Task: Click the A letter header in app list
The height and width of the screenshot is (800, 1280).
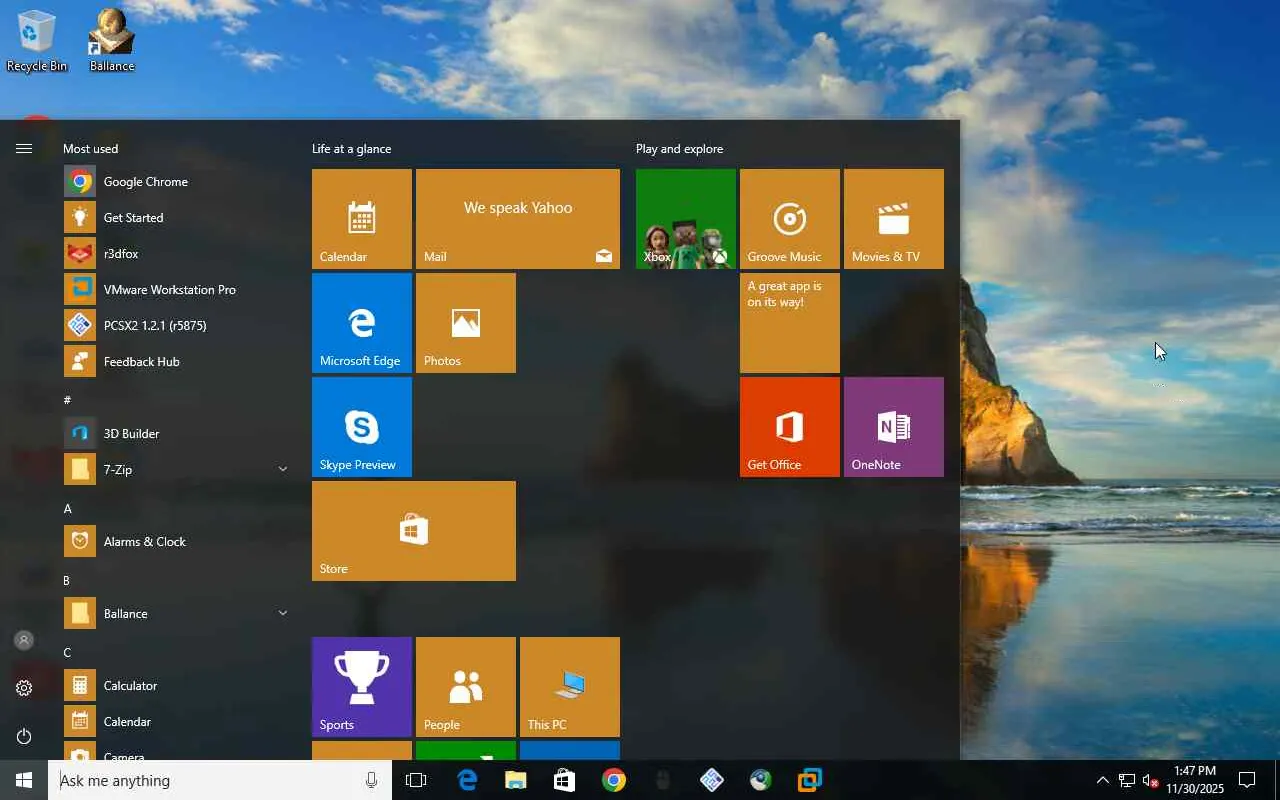Action: [68, 509]
